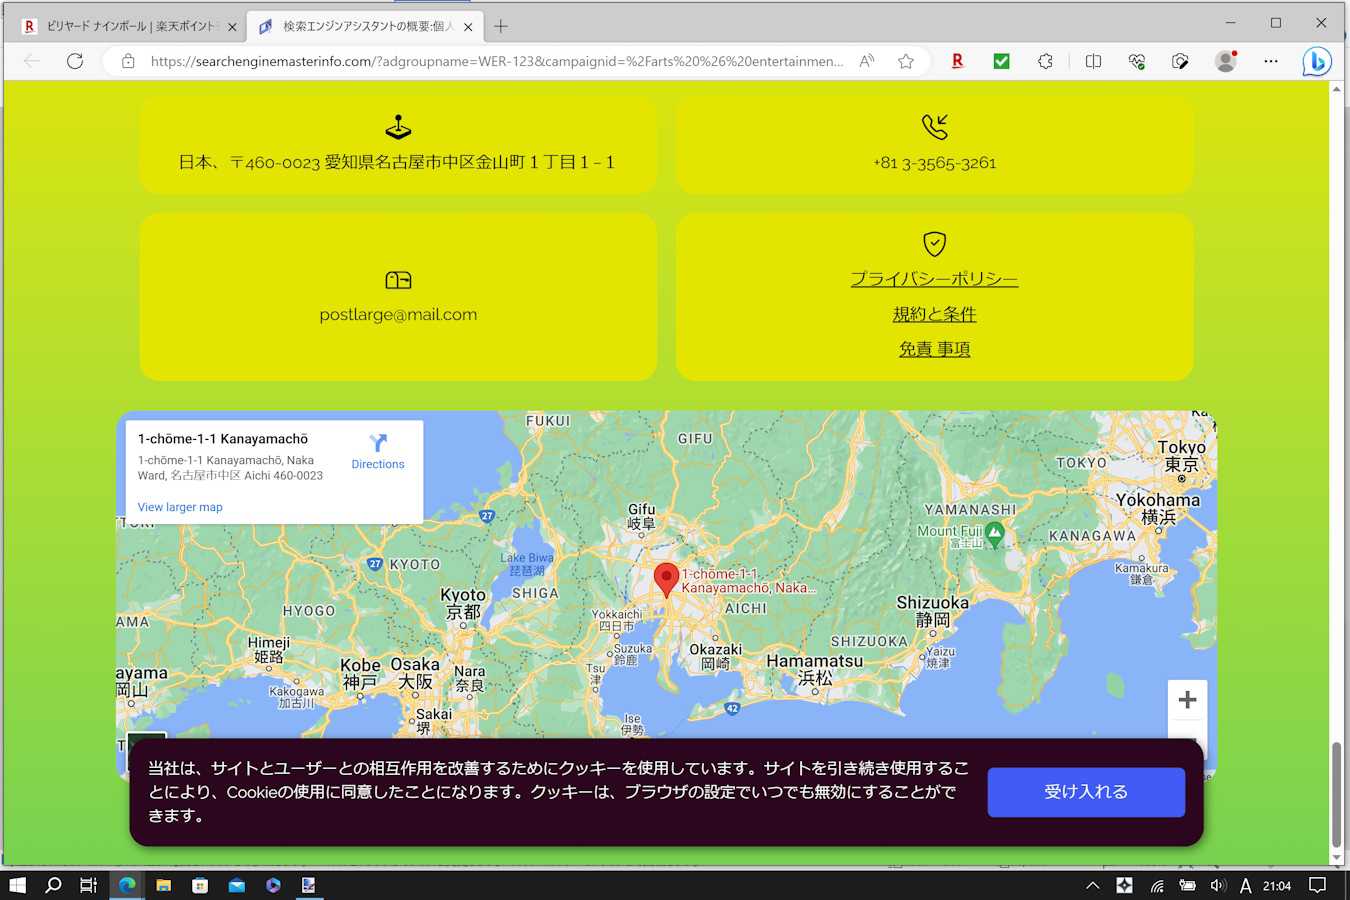
Task: Click the Read aloud icon in address bar
Action: coord(867,61)
